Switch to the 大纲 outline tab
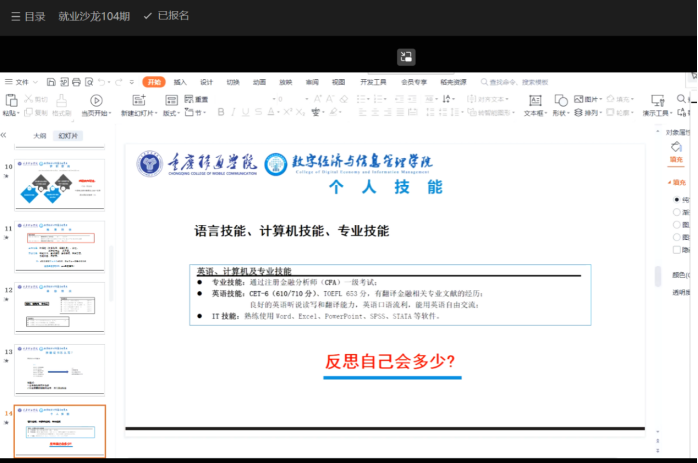Screen dimensions: 698x463 39,135
